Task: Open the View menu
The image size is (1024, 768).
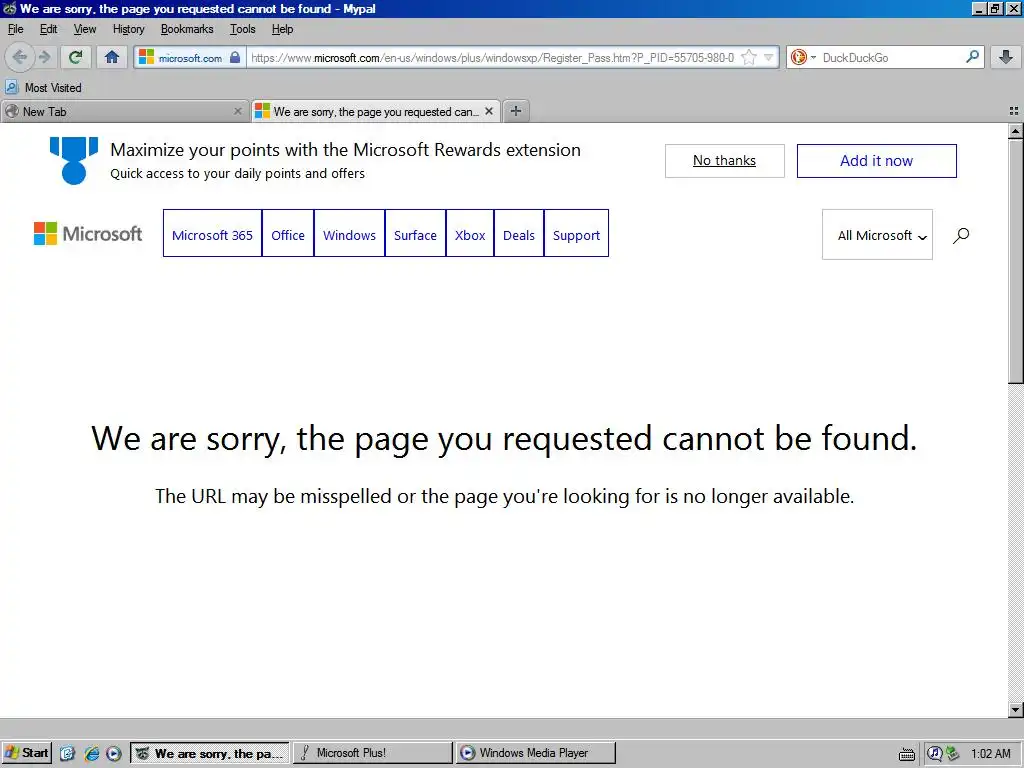Action: click(85, 29)
